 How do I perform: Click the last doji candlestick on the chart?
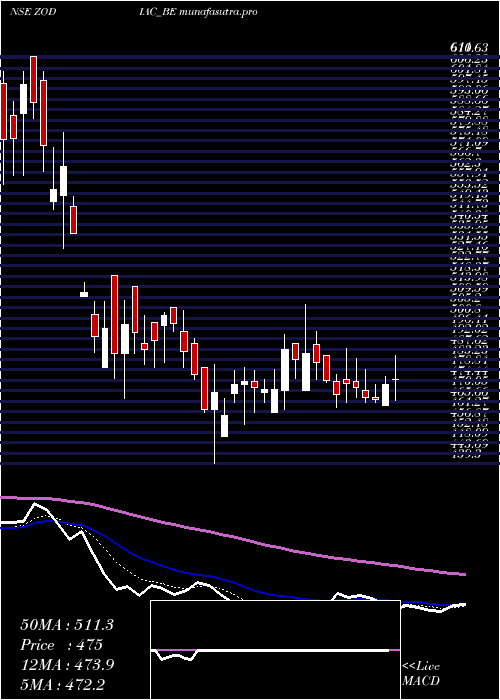pos(396,379)
